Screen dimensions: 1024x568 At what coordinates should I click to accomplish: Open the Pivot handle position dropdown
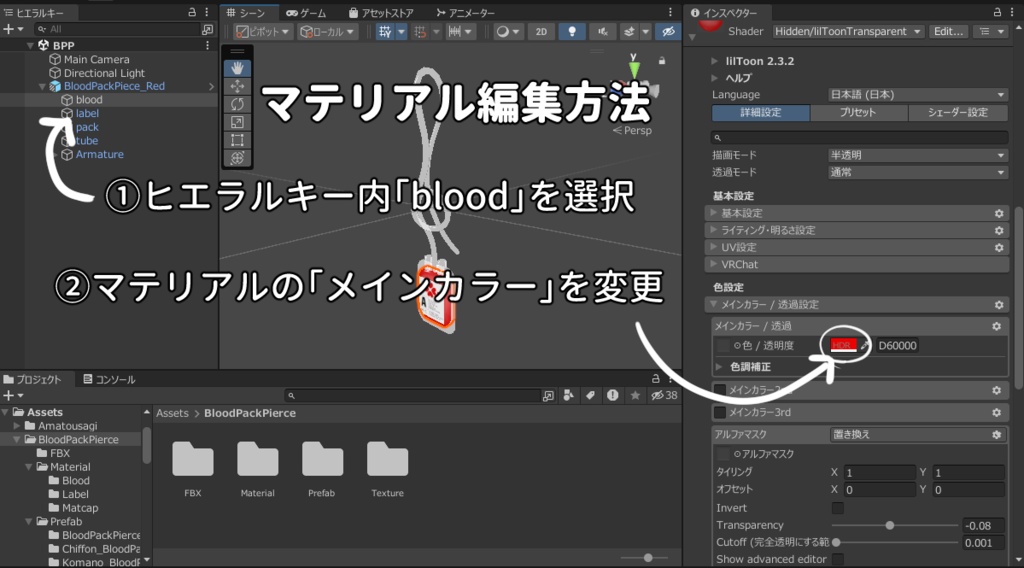tap(263, 31)
